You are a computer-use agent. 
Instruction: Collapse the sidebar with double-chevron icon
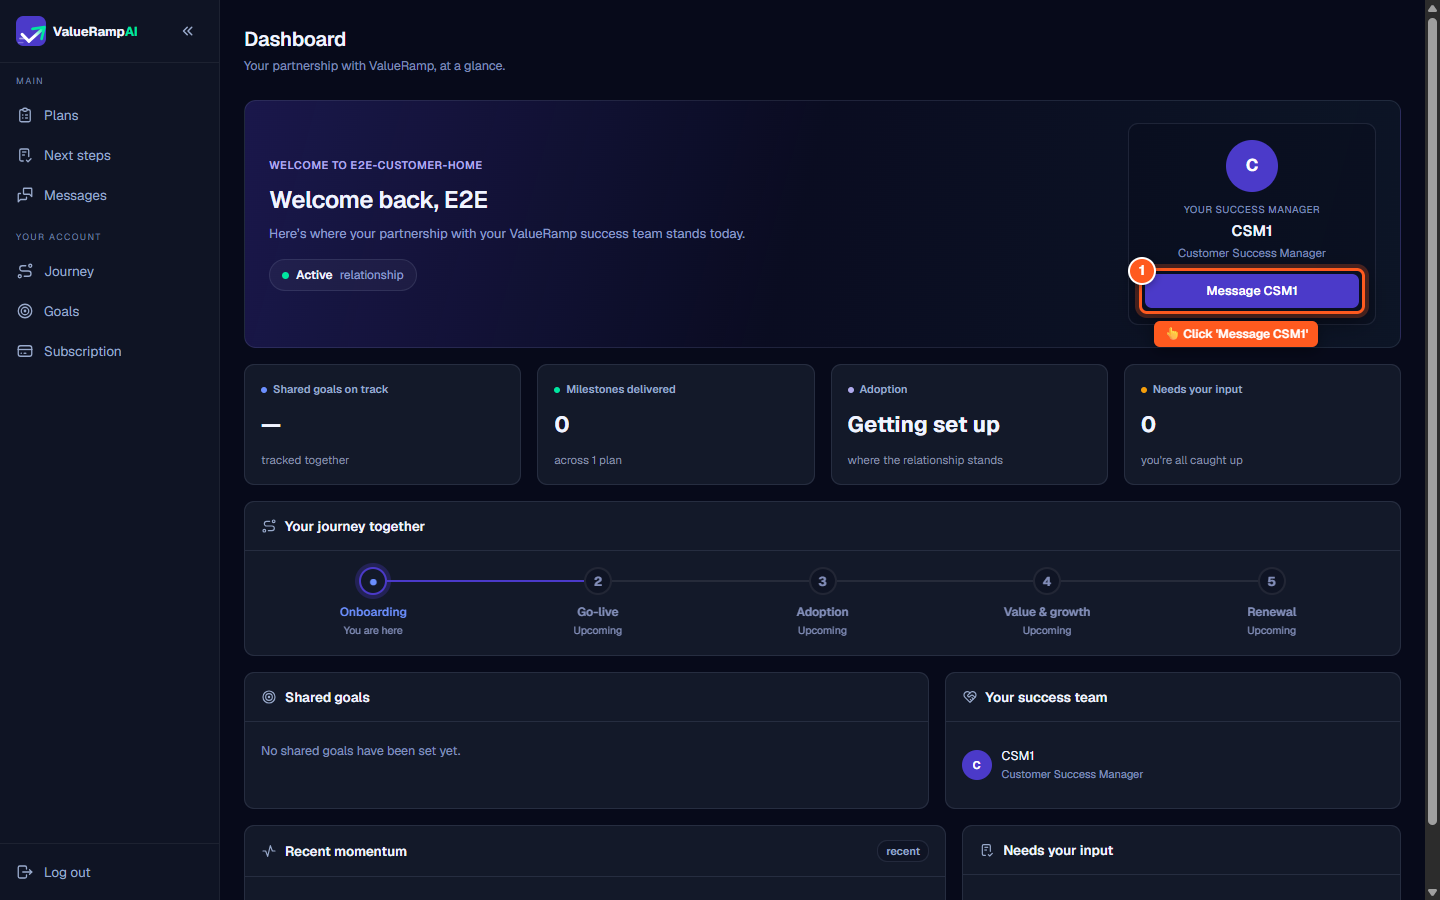pyautogui.click(x=188, y=31)
